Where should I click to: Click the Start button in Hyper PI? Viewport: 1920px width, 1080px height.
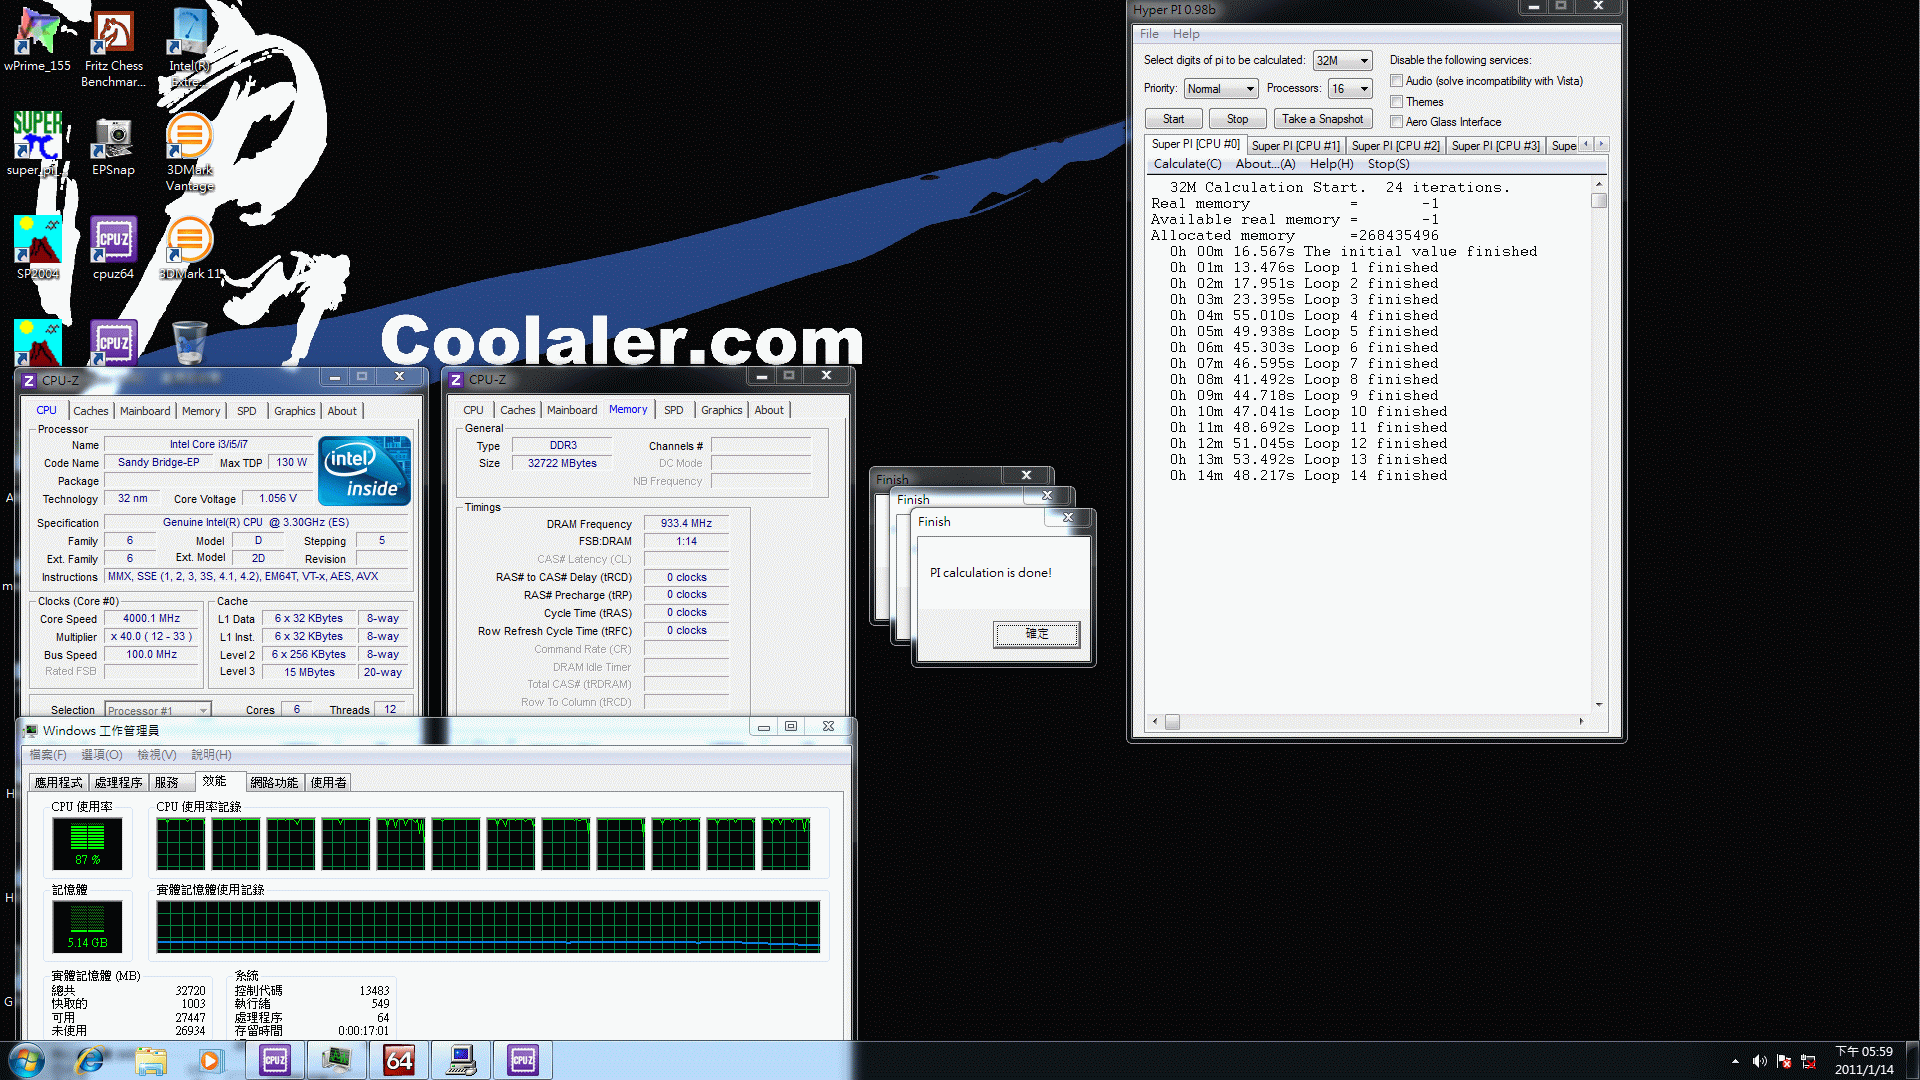1173,119
